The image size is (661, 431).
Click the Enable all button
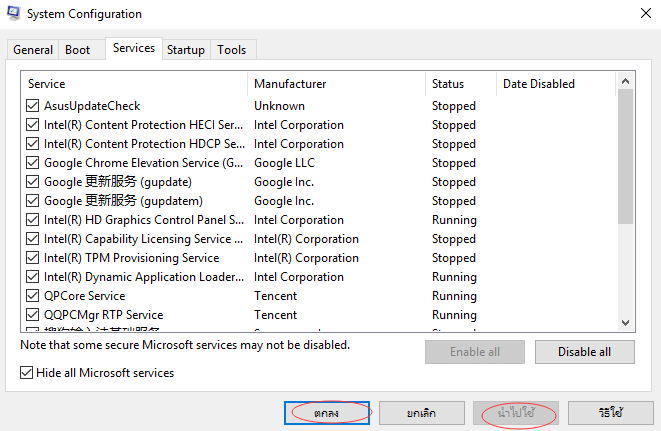(475, 352)
